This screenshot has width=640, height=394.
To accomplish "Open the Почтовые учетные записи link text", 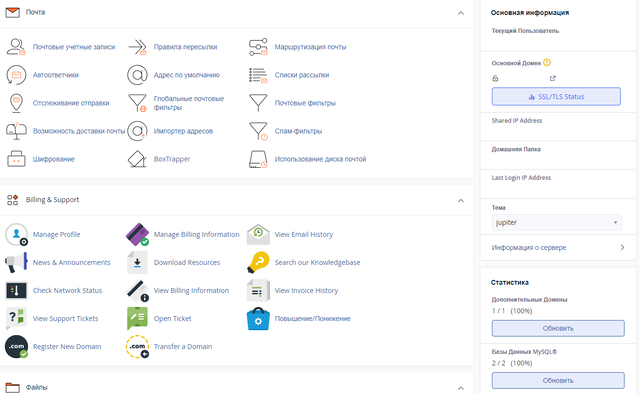I will [74, 47].
